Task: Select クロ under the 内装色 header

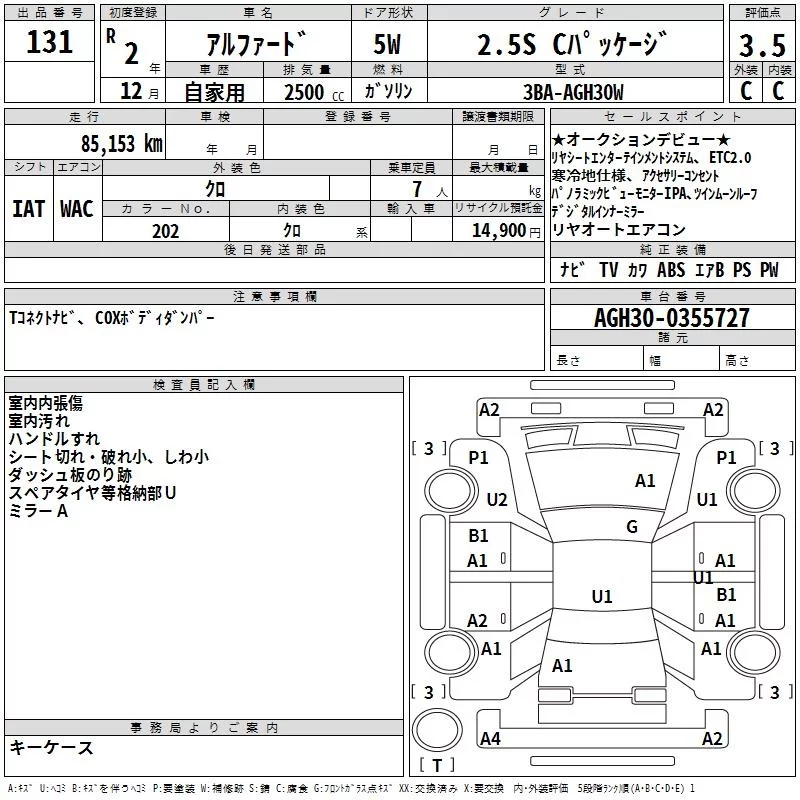Action: click(x=292, y=230)
